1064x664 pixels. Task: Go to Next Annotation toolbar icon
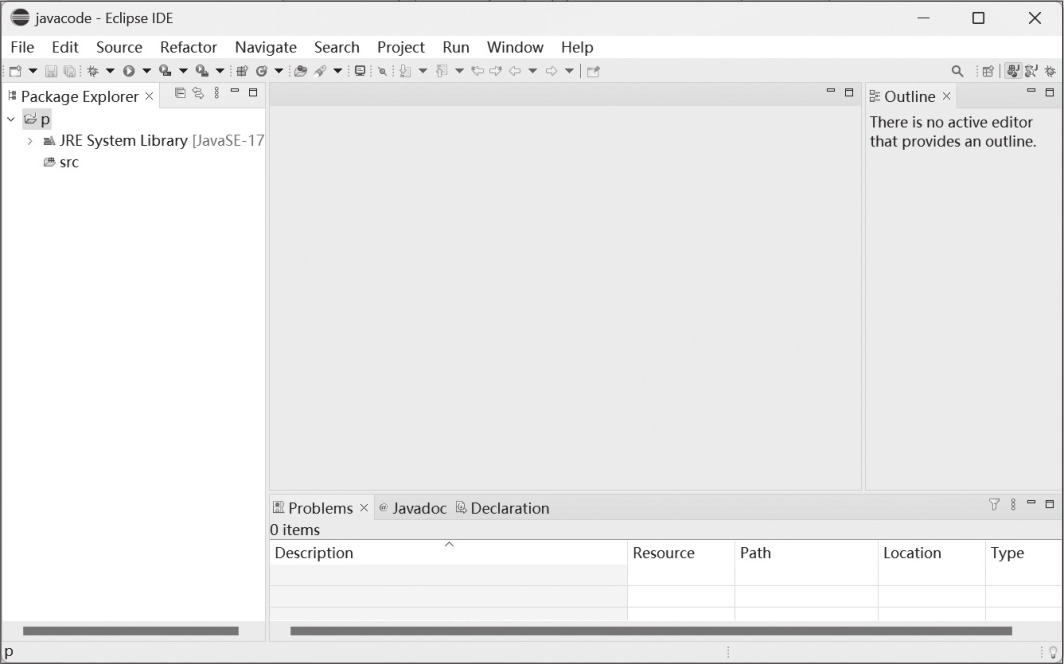[x=405, y=71]
